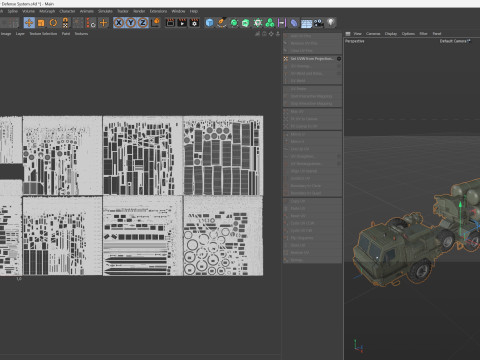This screenshot has height=360, width=480.
Task: Toggle X axis lock
Action: 119,23
